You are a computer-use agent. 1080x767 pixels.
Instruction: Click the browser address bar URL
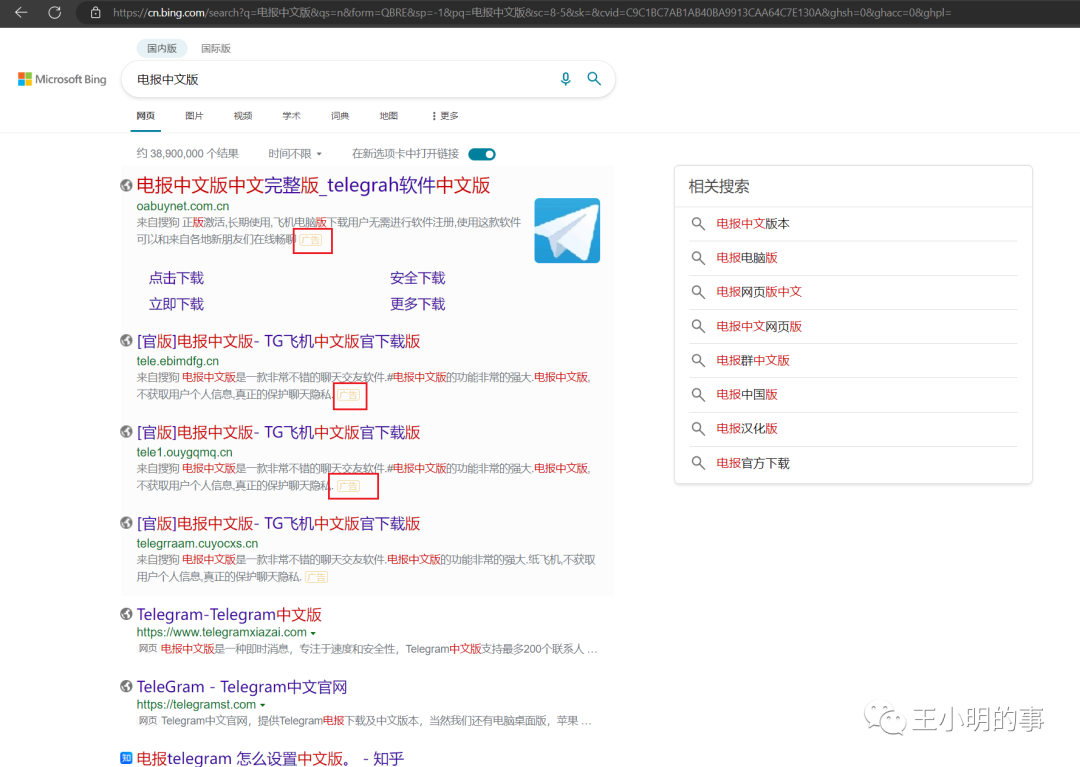click(532, 12)
